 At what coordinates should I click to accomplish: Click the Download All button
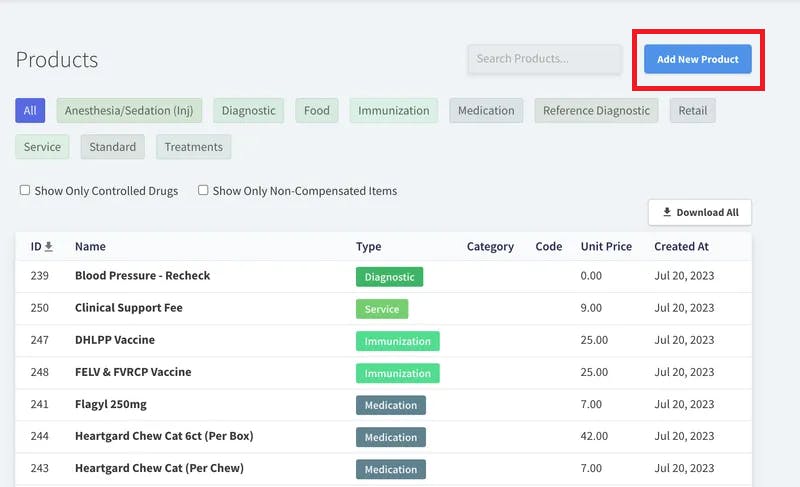pos(699,212)
